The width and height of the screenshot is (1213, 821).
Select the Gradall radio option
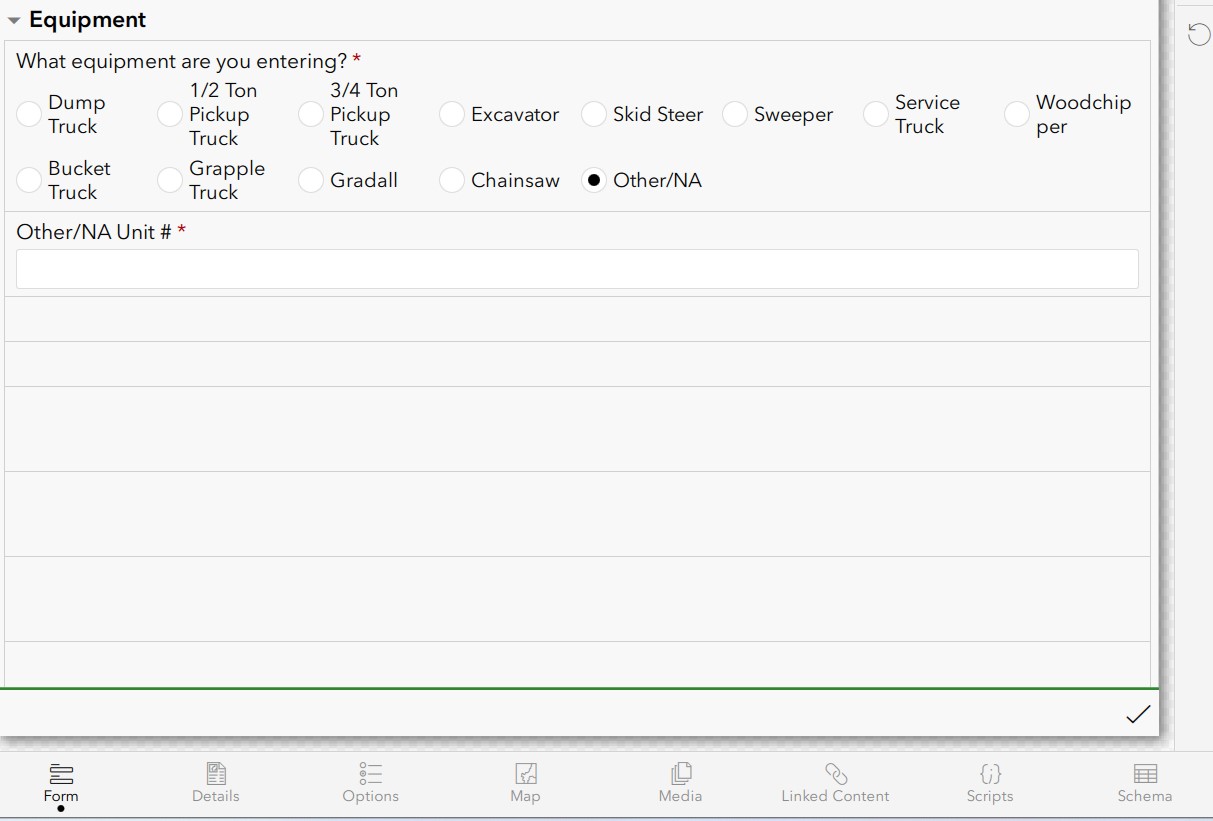(311, 181)
